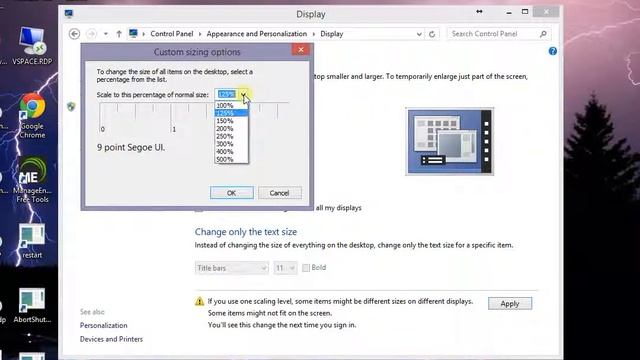Open recent locations dropdown arrow
This screenshot has width=640, height=360.
(106, 34)
